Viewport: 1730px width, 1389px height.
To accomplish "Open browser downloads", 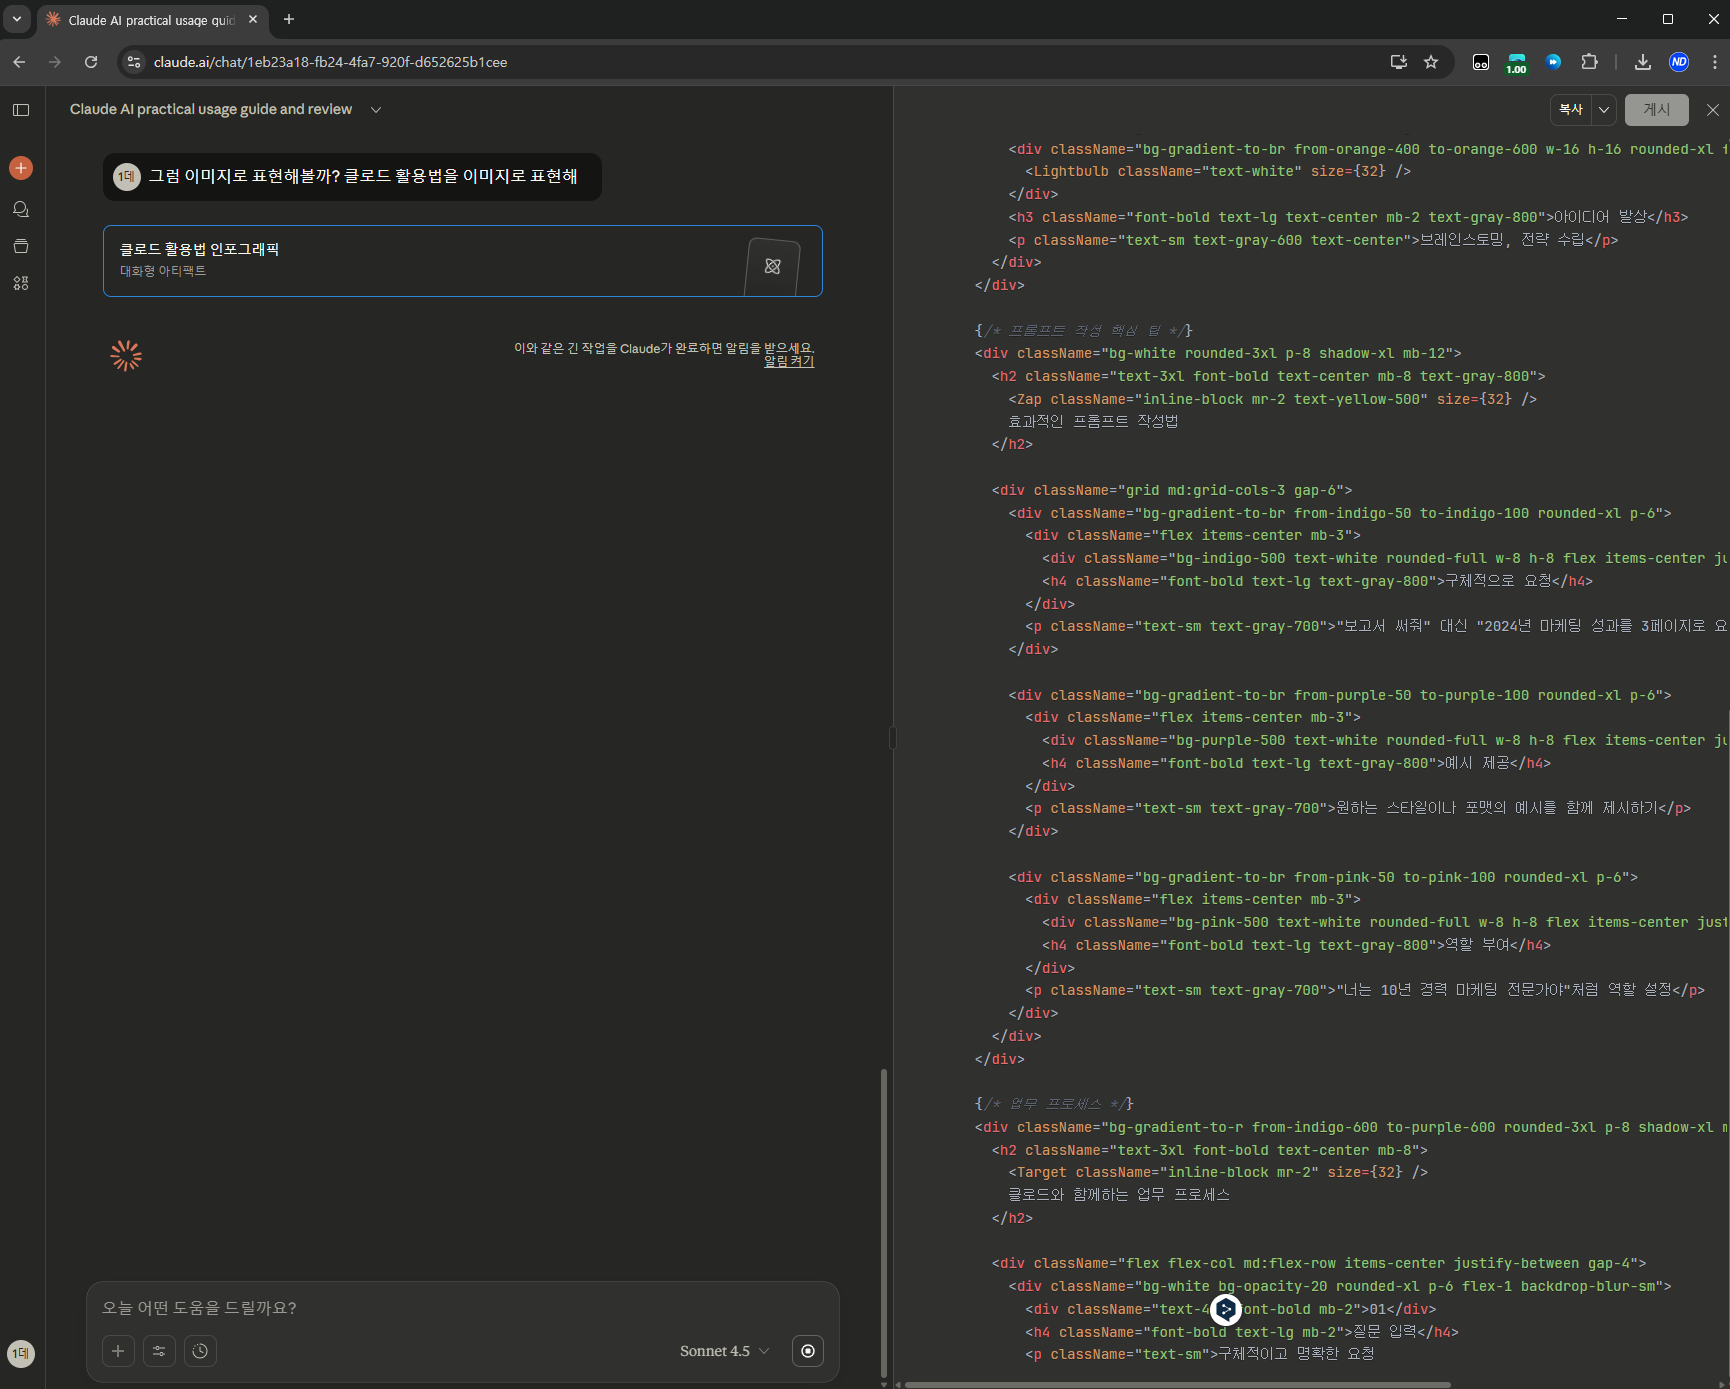I will point(1642,62).
